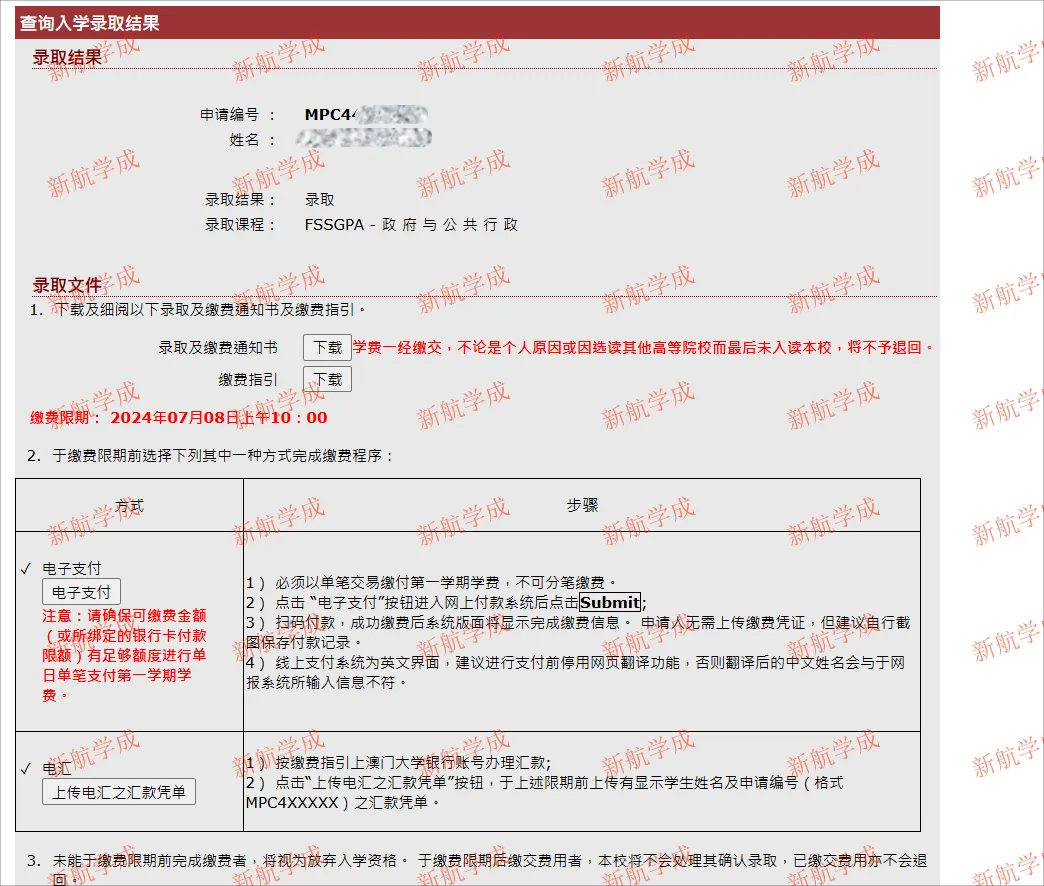Select the MPC4XXXXXX format example text
The image size is (1044, 886).
click(292, 803)
